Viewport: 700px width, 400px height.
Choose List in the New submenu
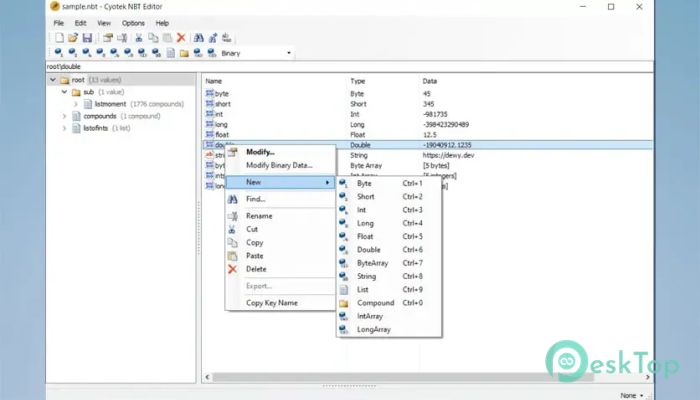[389, 290]
